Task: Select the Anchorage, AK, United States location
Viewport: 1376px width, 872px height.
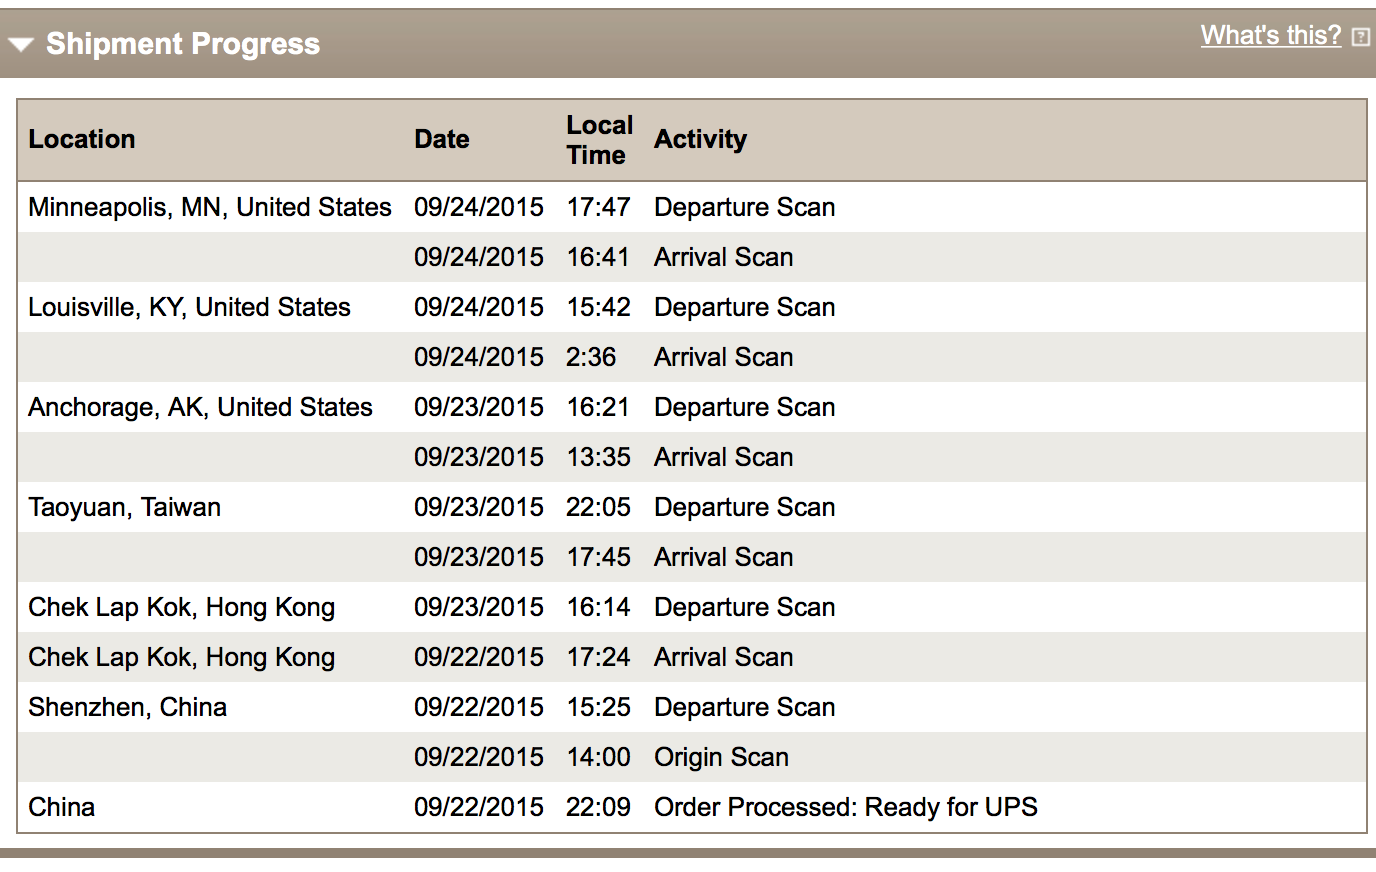Action: 200,407
